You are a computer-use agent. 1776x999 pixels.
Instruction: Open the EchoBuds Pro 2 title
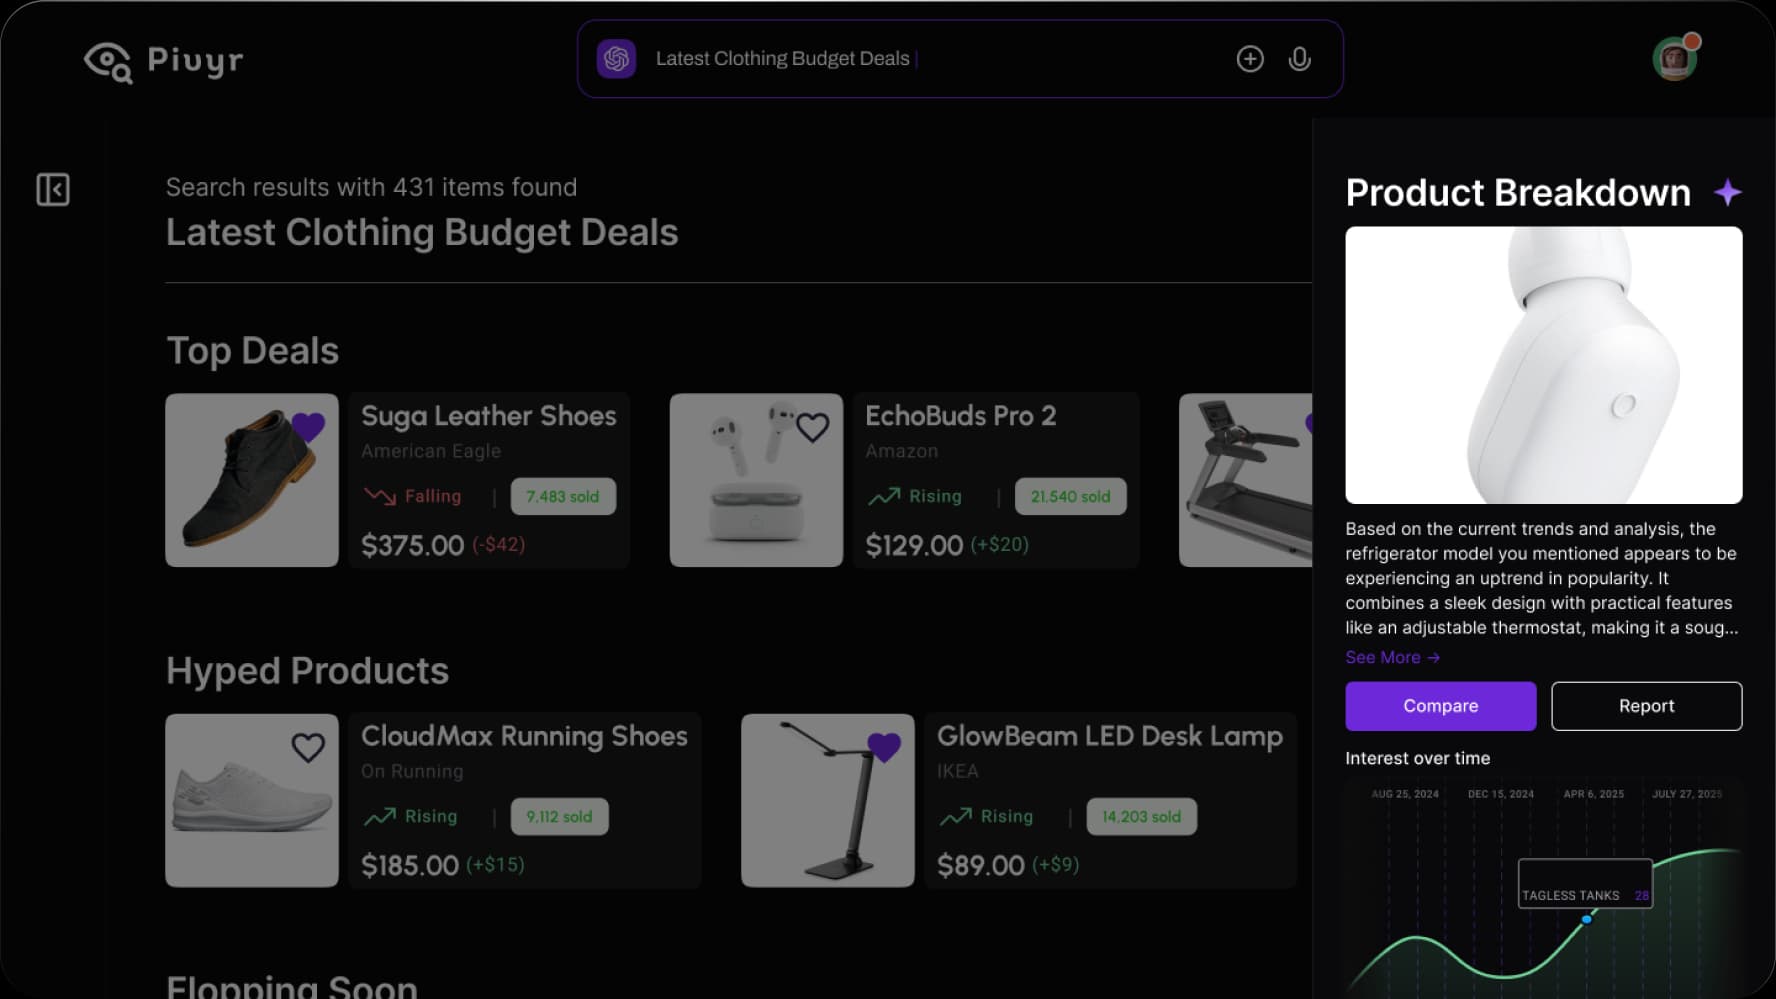pyautogui.click(x=960, y=416)
